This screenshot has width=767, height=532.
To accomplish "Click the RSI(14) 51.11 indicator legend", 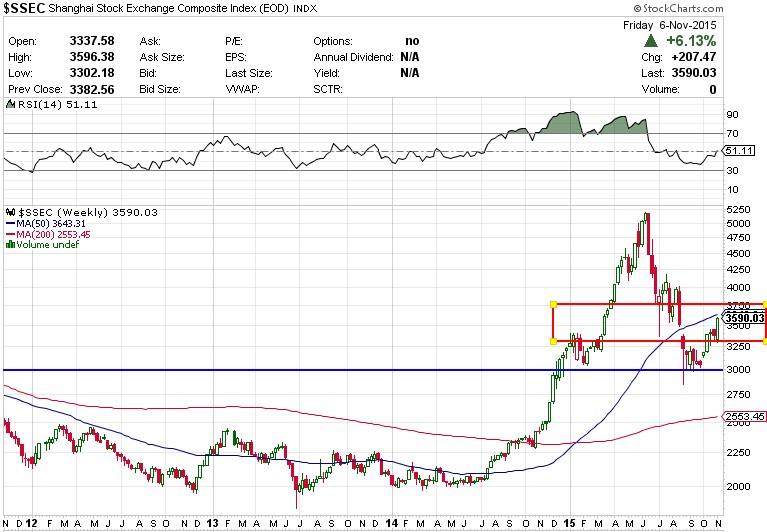I will click(58, 104).
